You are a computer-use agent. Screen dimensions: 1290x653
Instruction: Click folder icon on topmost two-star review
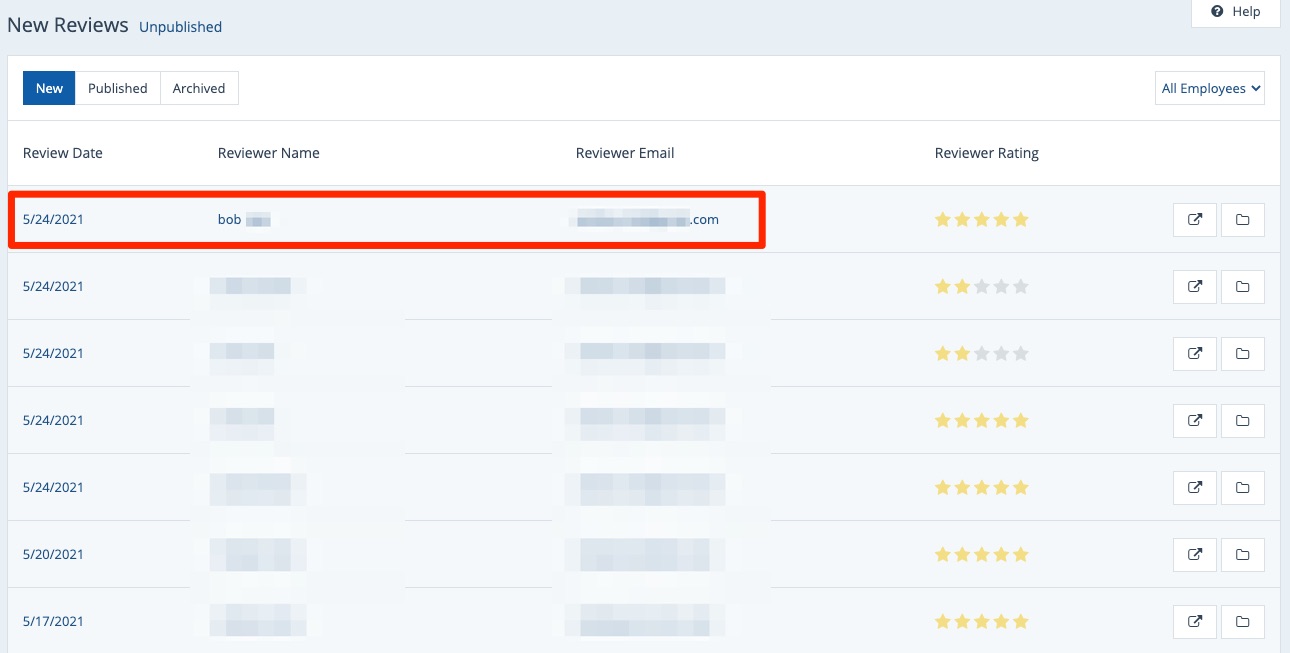pos(1242,287)
